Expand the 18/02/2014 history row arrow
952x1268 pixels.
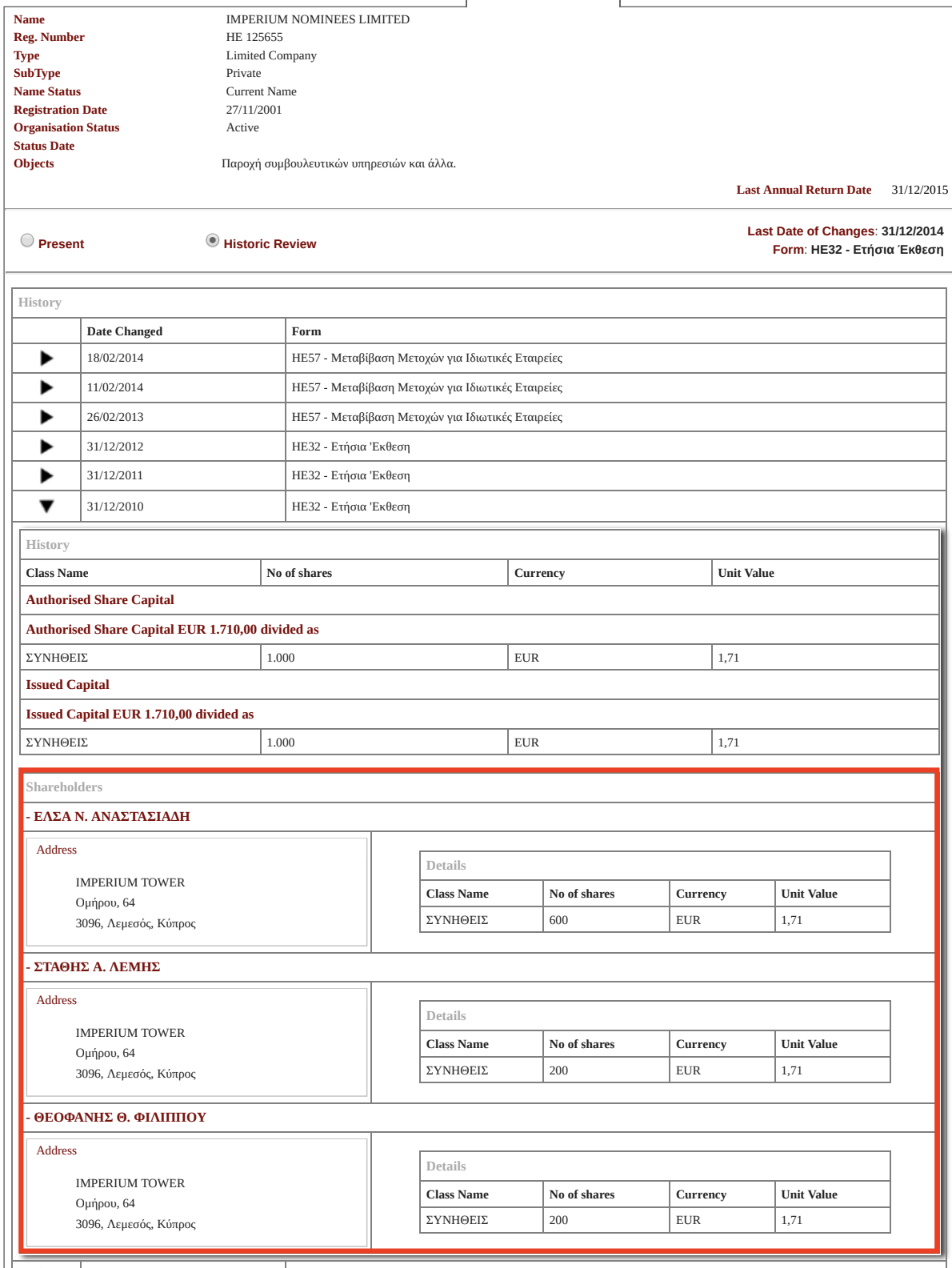click(46, 358)
